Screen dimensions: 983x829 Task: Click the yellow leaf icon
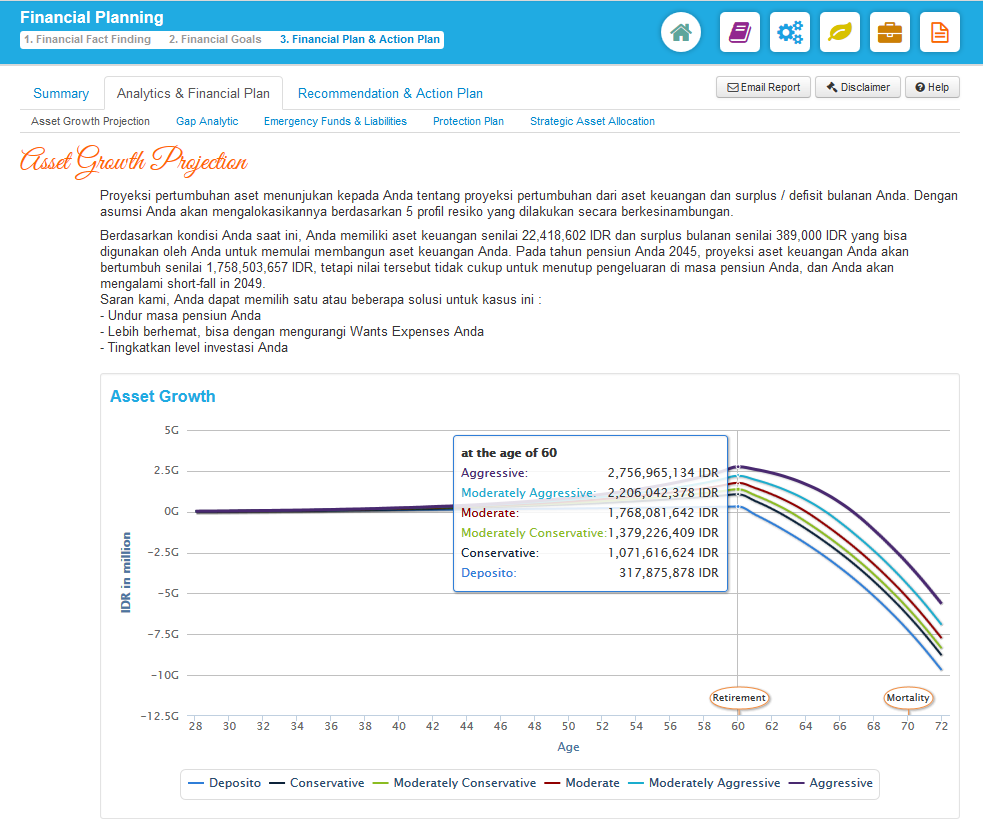(840, 33)
